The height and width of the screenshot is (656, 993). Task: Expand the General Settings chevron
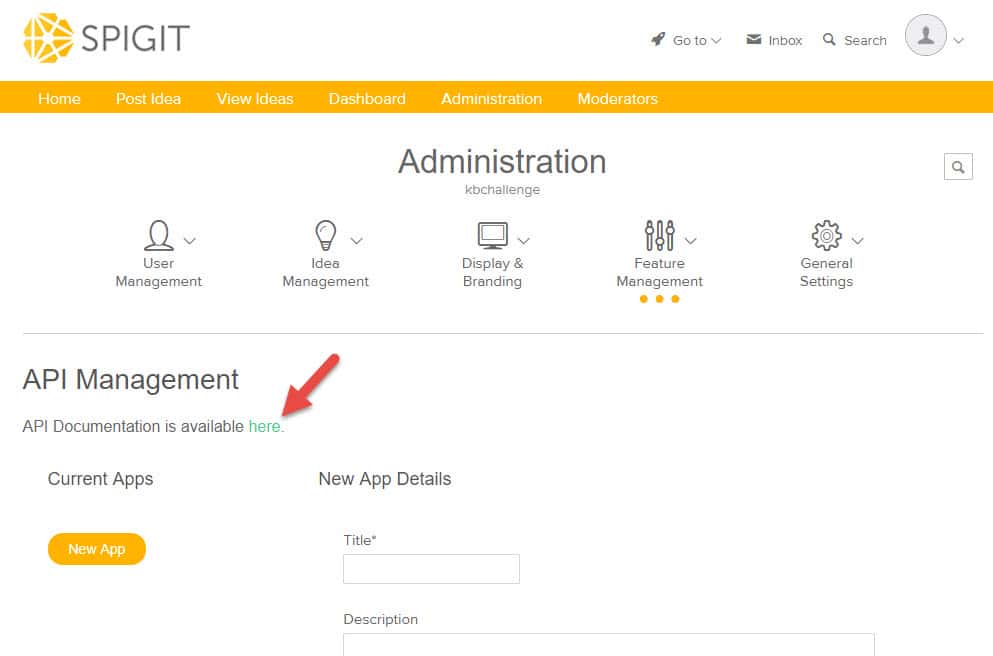point(857,241)
